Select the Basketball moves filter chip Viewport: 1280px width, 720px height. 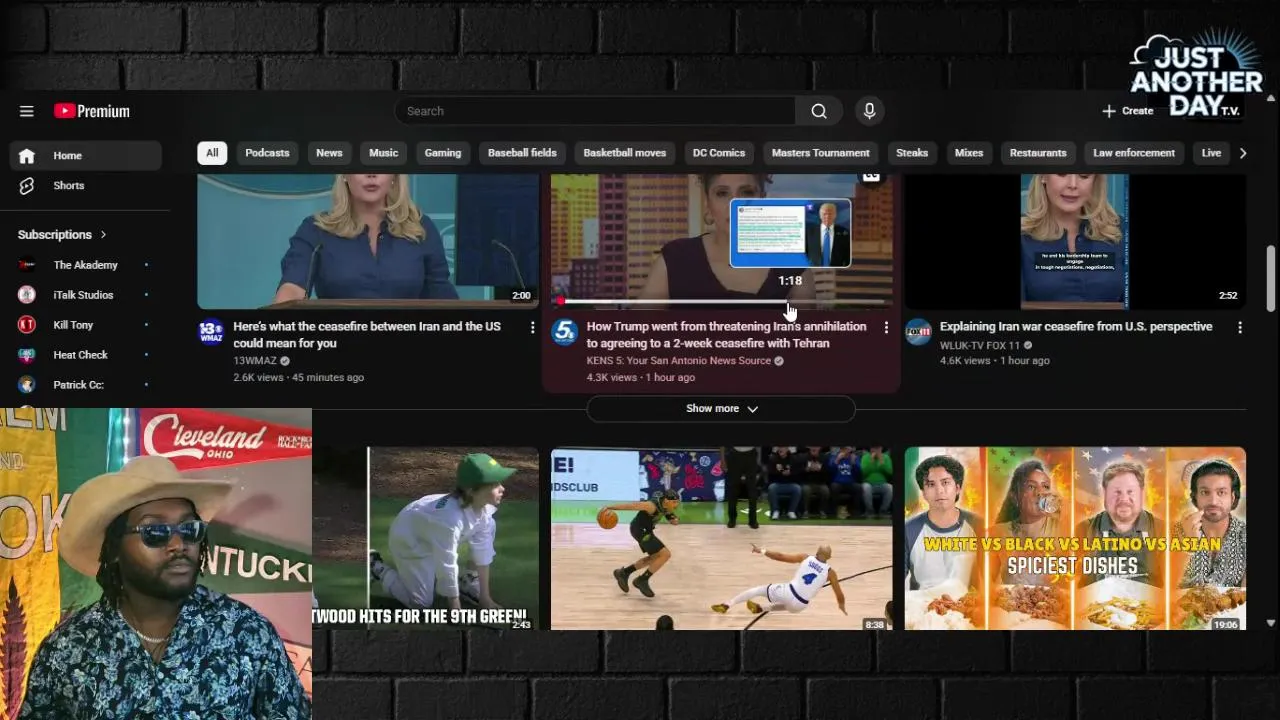pos(624,153)
